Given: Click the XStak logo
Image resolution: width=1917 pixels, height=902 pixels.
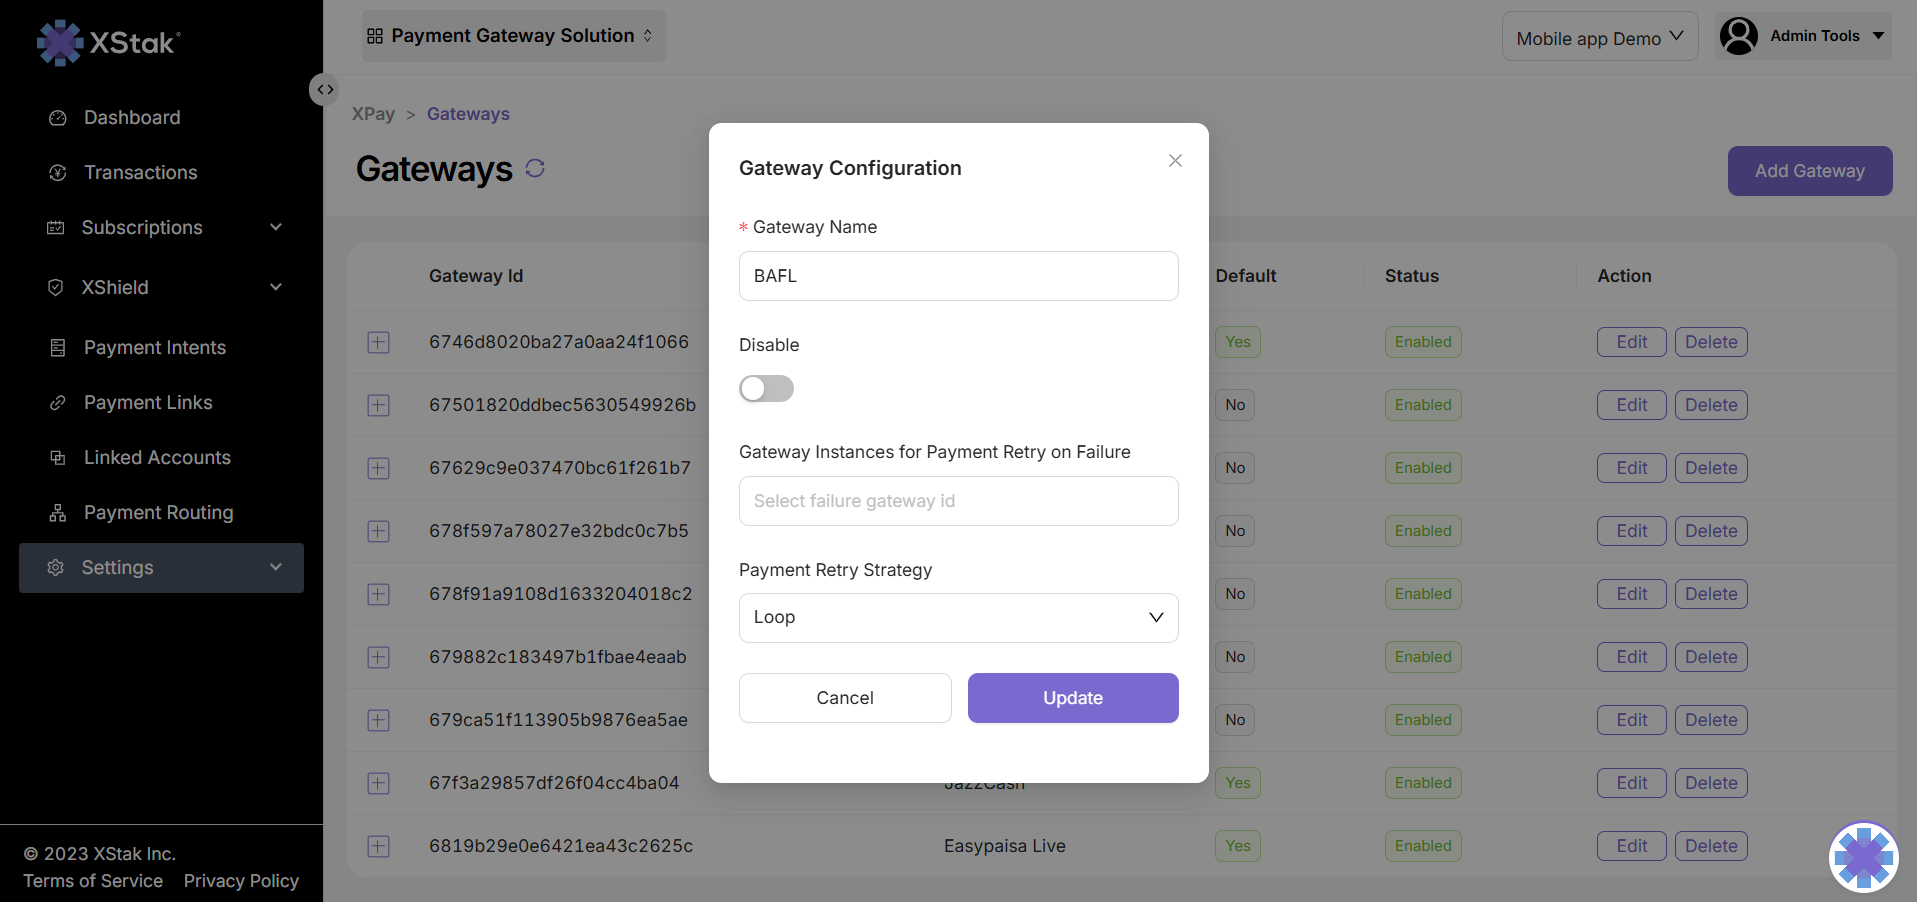Looking at the screenshot, I should pyautogui.click(x=108, y=42).
